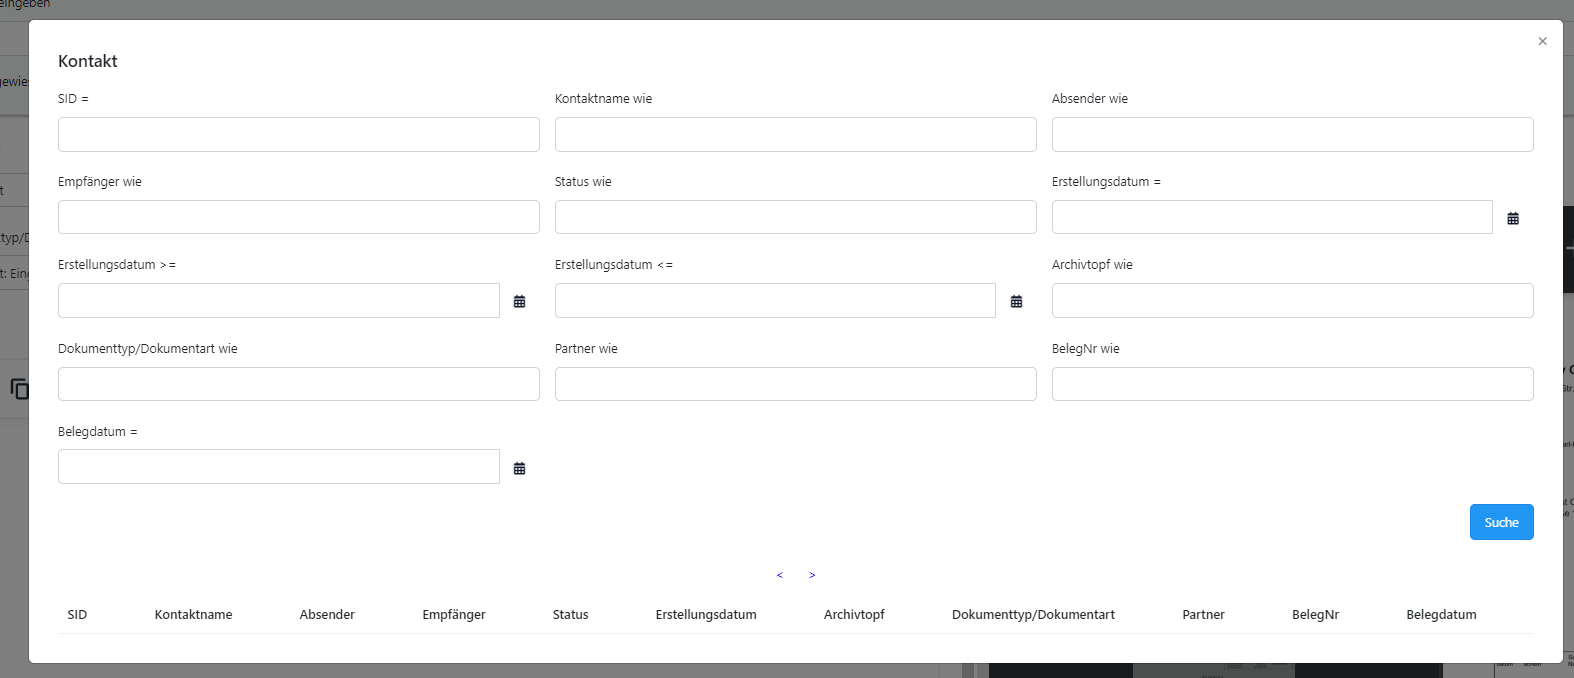
Task: Click the Partner wie input box
Action: (x=795, y=384)
